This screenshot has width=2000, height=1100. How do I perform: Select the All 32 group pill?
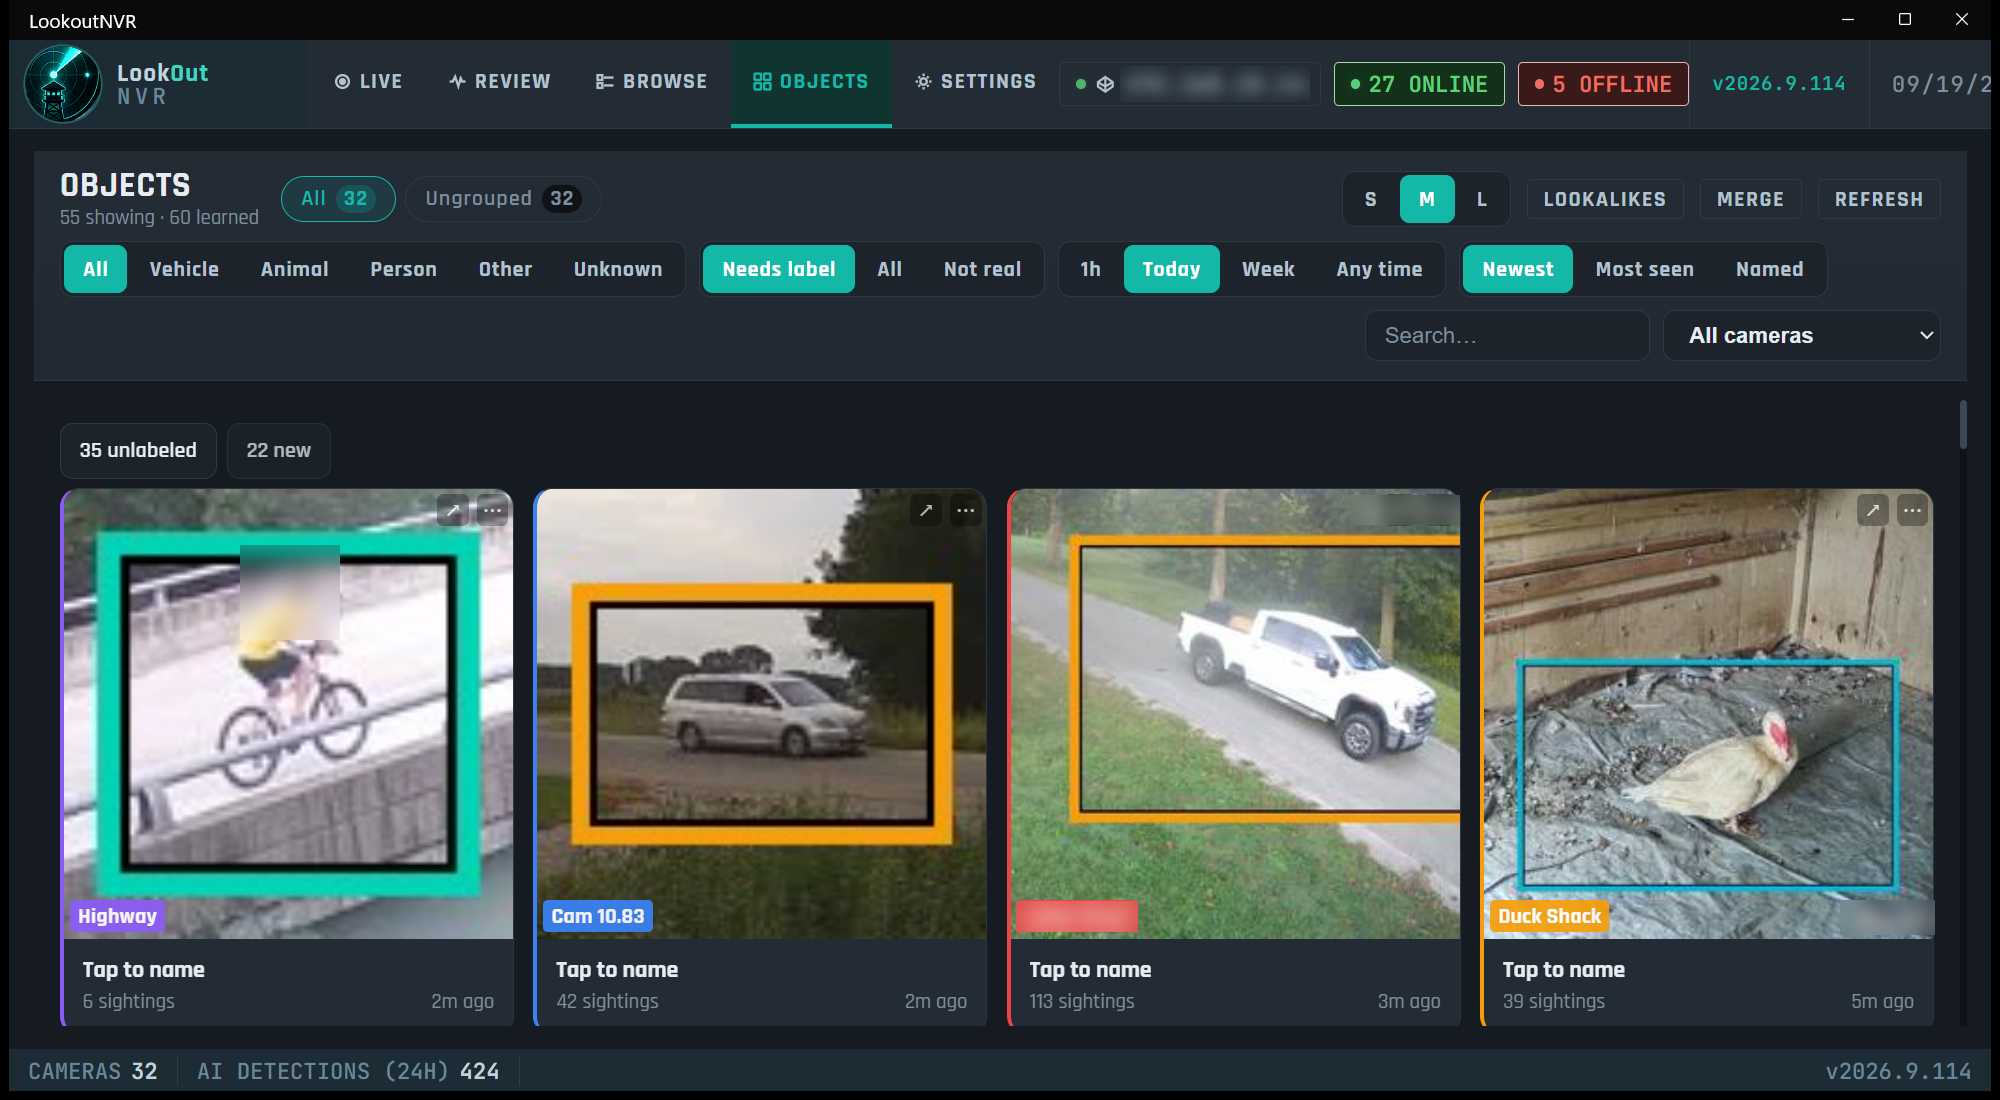tap(338, 198)
